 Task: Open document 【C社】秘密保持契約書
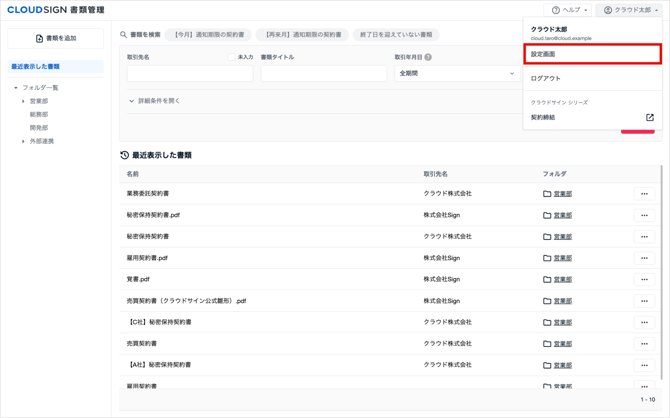tap(159, 322)
